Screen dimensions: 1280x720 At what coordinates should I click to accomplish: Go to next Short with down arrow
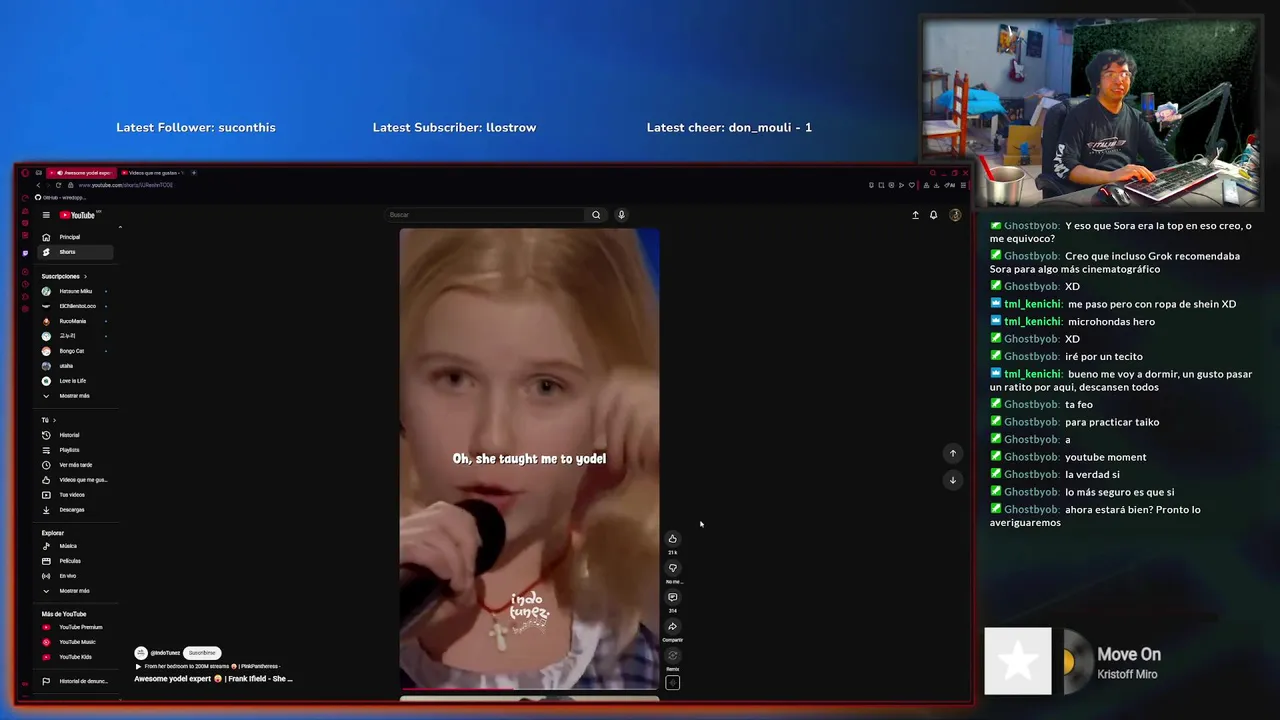point(953,480)
